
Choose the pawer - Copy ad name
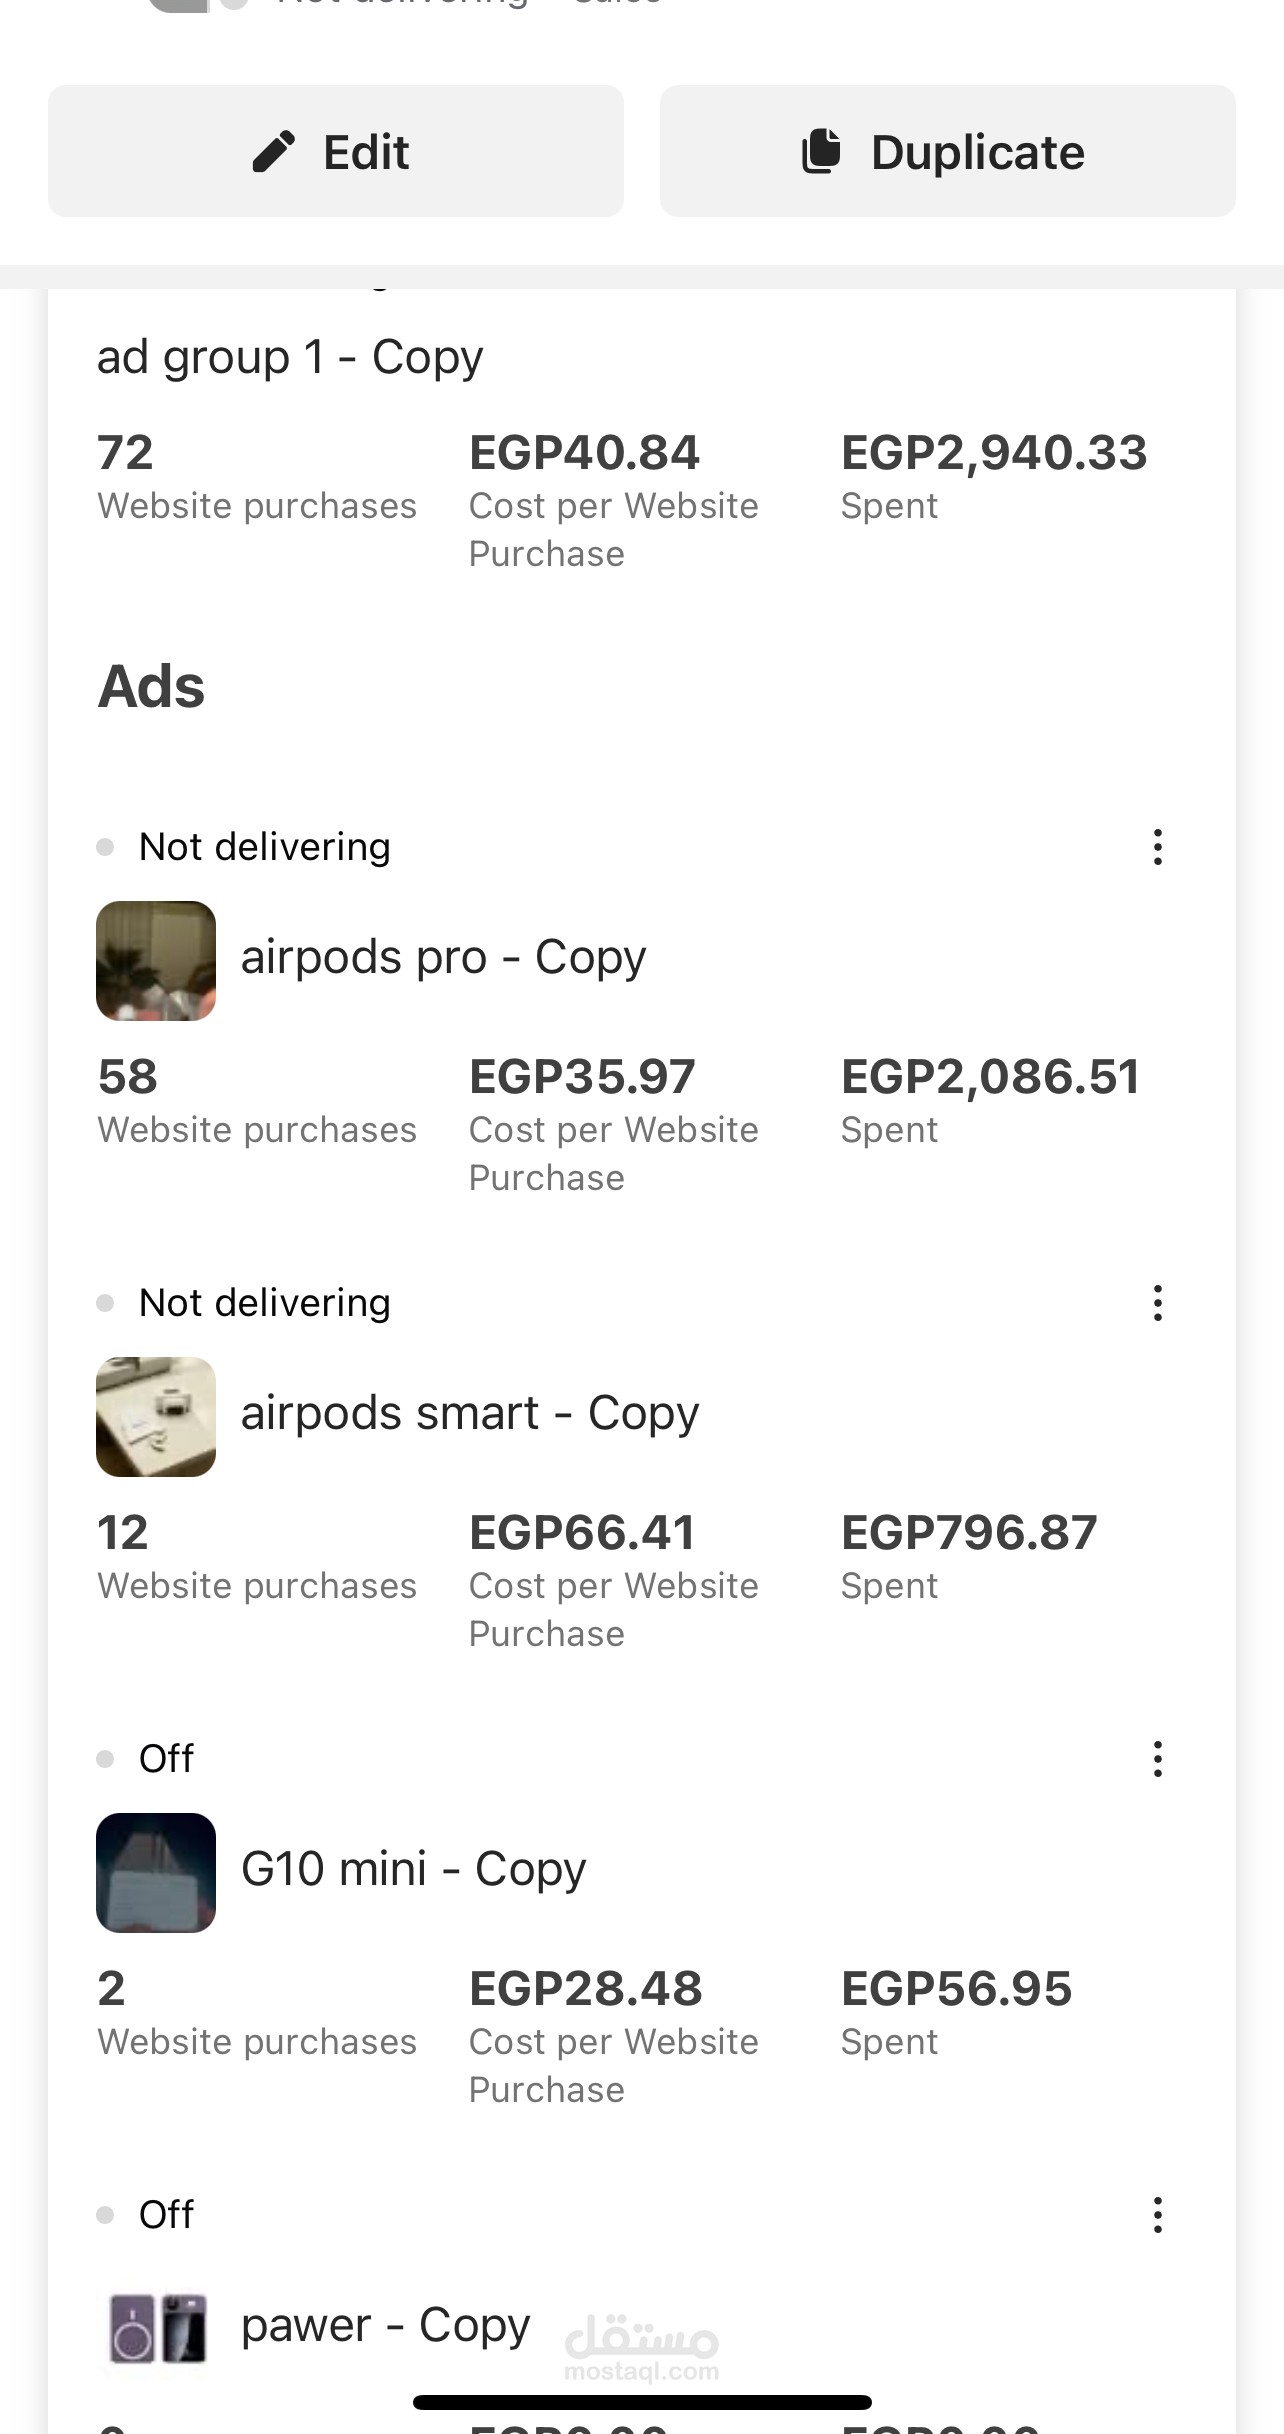(385, 2325)
